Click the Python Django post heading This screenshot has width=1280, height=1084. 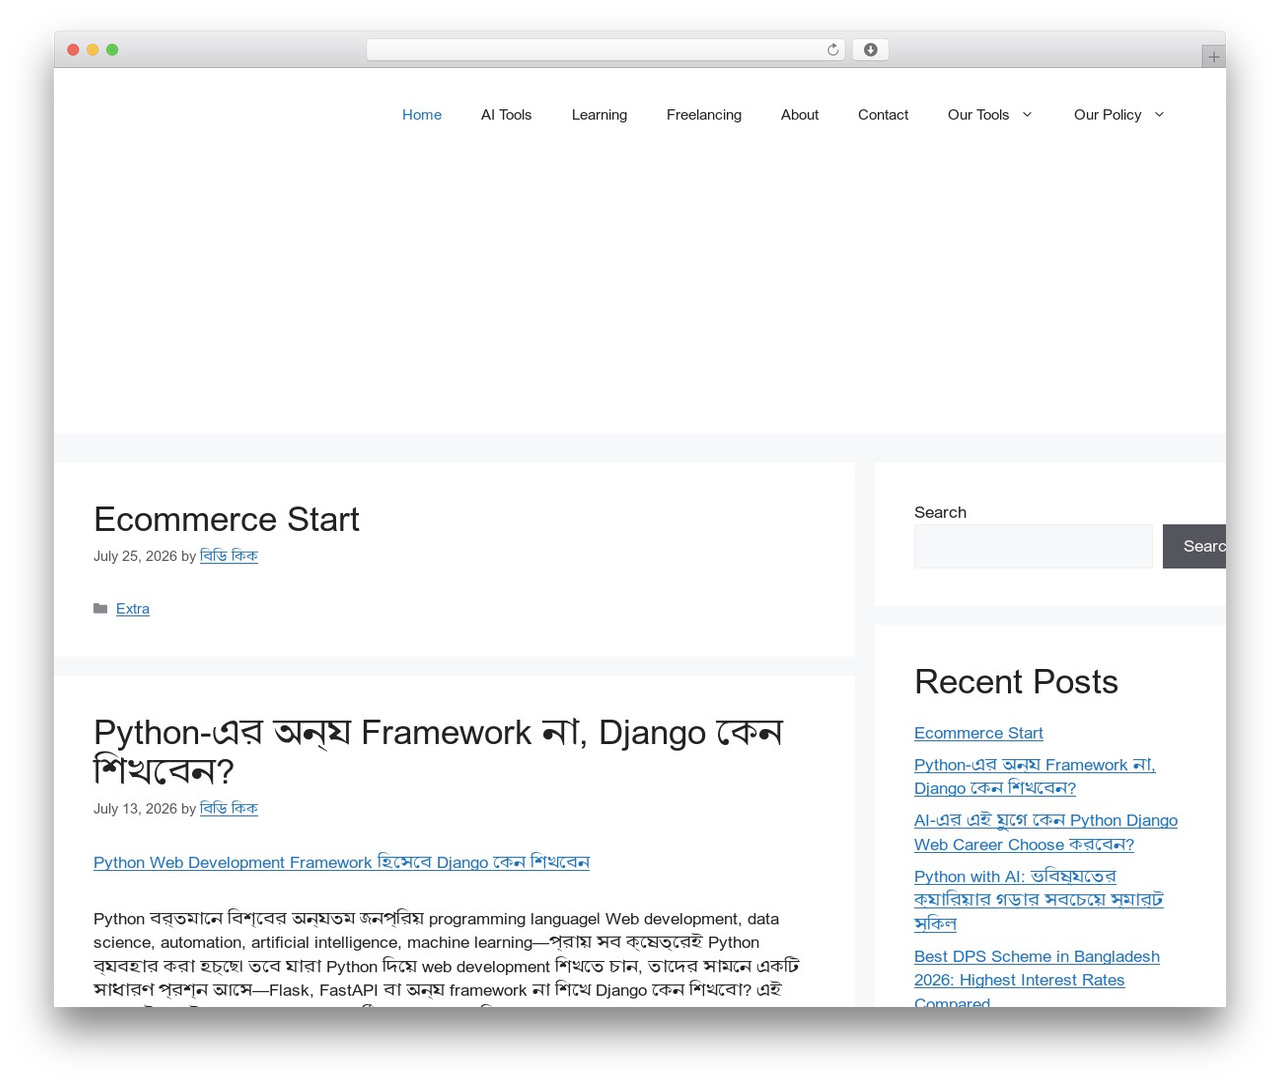click(x=438, y=751)
